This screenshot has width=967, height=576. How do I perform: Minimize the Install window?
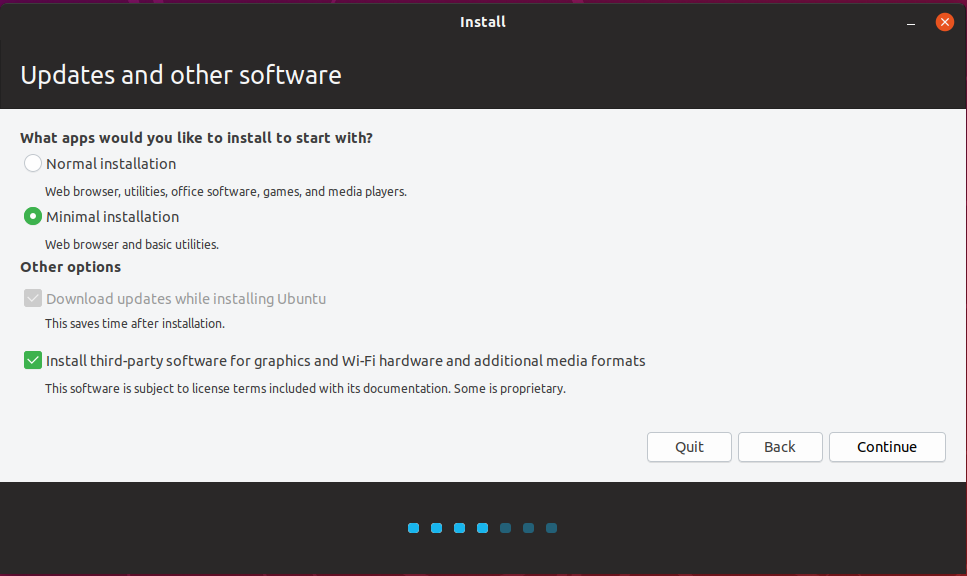pyautogui.click(x=912, y=22)
